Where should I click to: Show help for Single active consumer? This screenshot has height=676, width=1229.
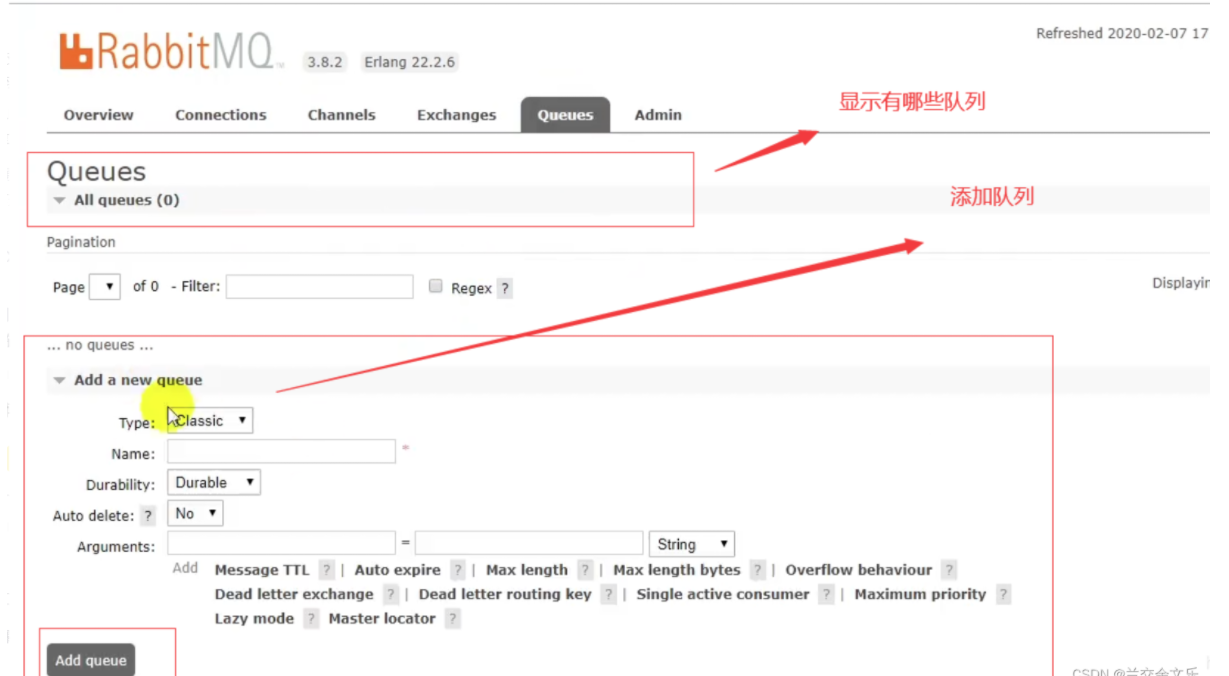826,594
